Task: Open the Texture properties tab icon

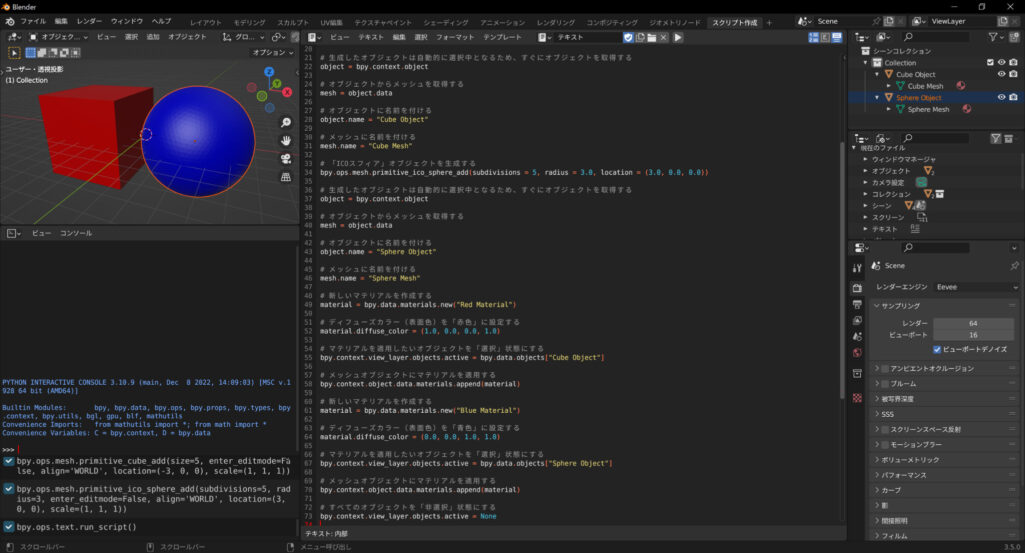Action: pyautogui.click(x=857, y=398)
